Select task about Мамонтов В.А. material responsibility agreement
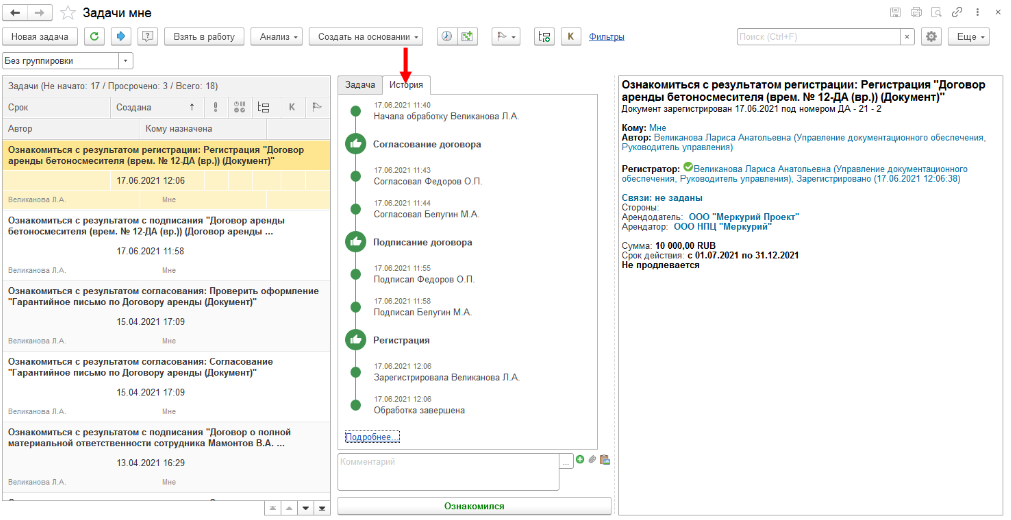The width and height of the screenshot is (1011, 520). [166, 457]
